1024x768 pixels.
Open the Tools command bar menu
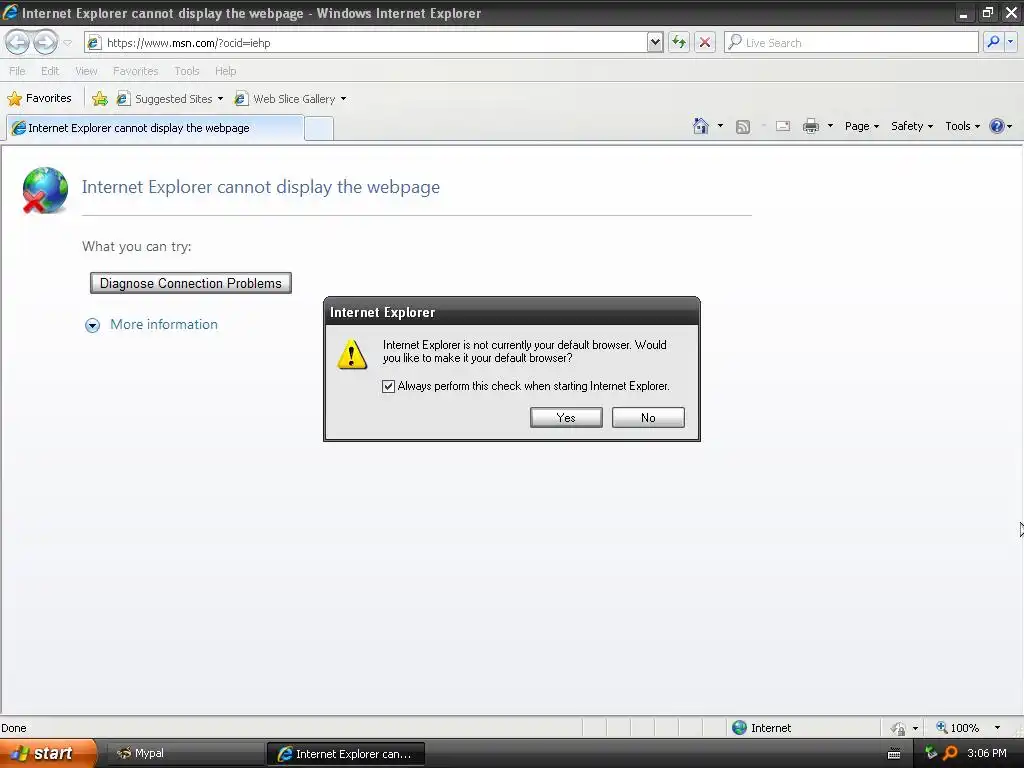tap(963, 126)
